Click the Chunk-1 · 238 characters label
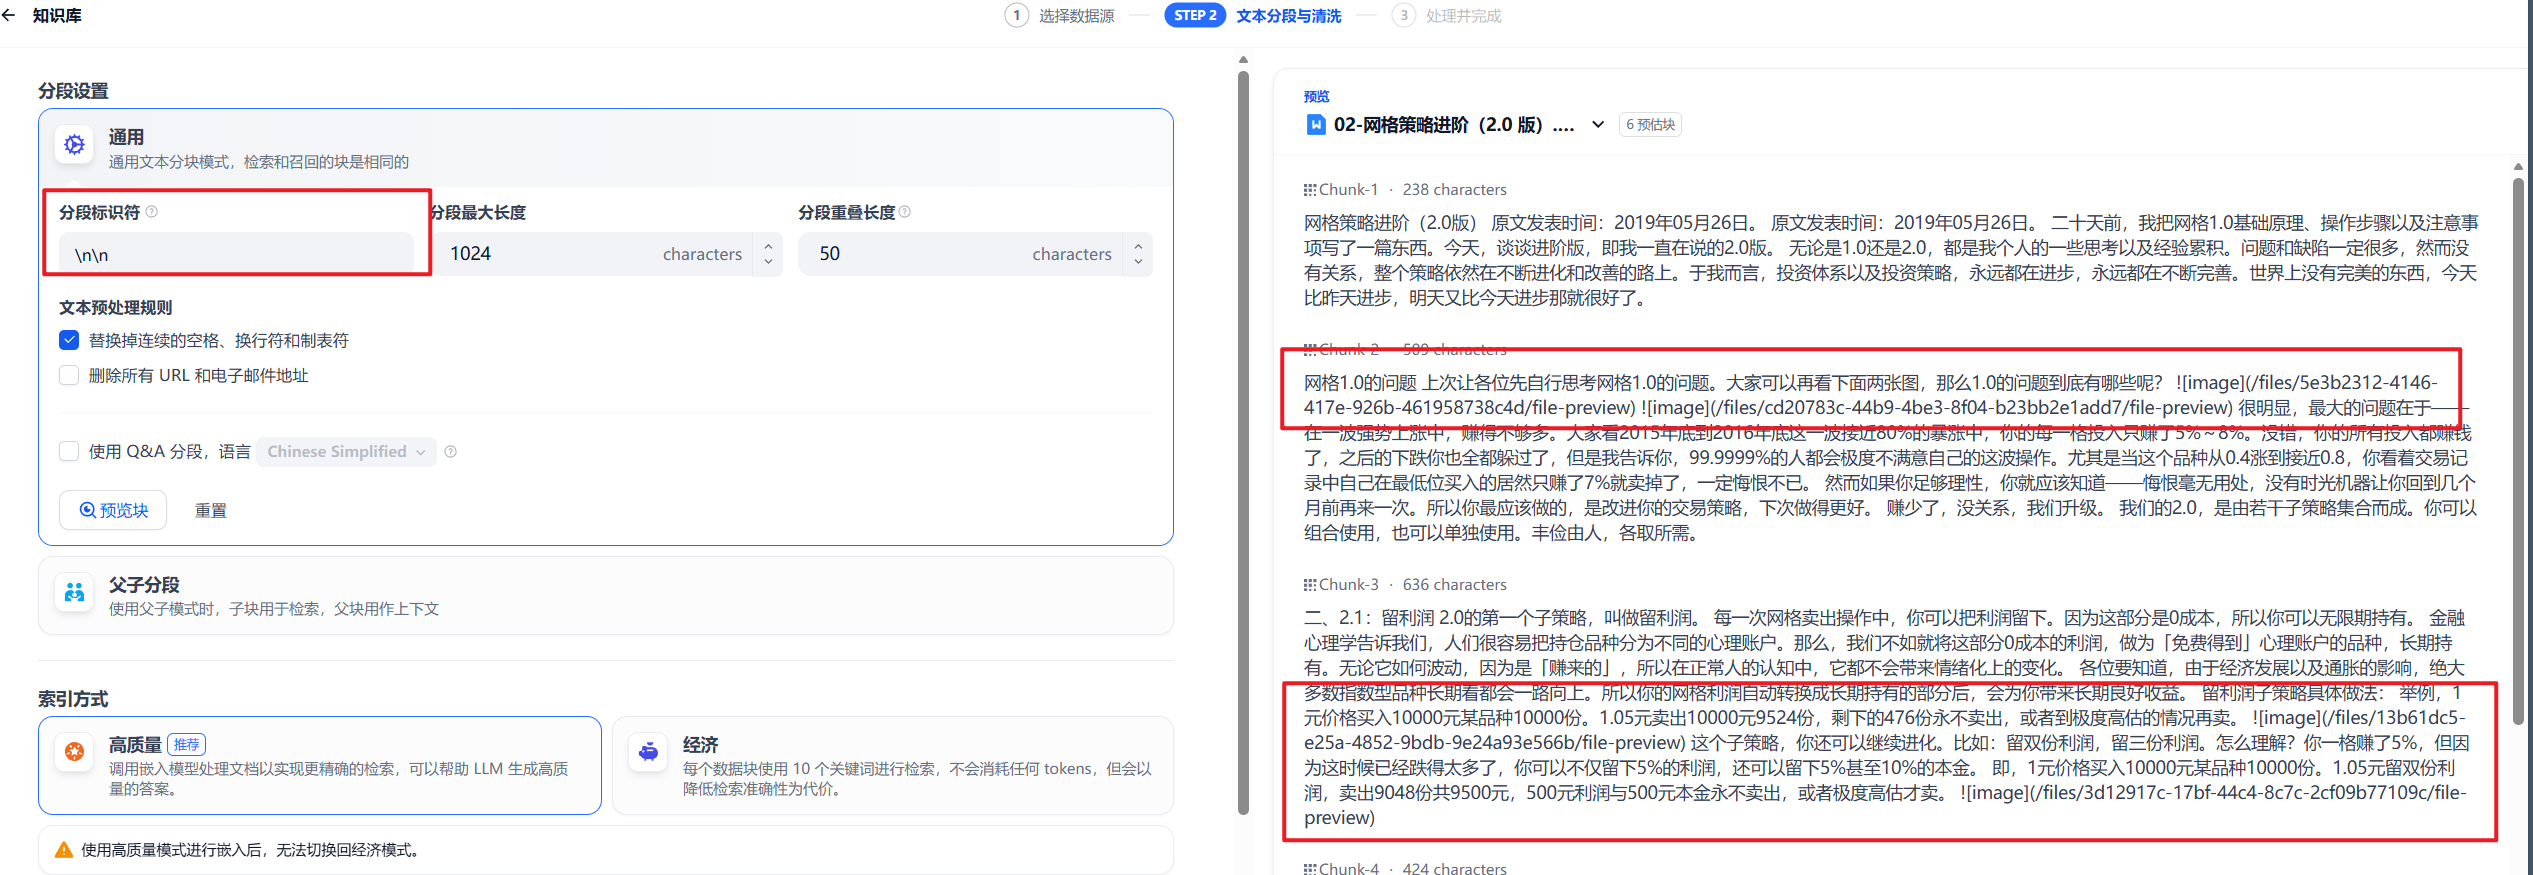Screen dimensions: 2533x875 1412,190
